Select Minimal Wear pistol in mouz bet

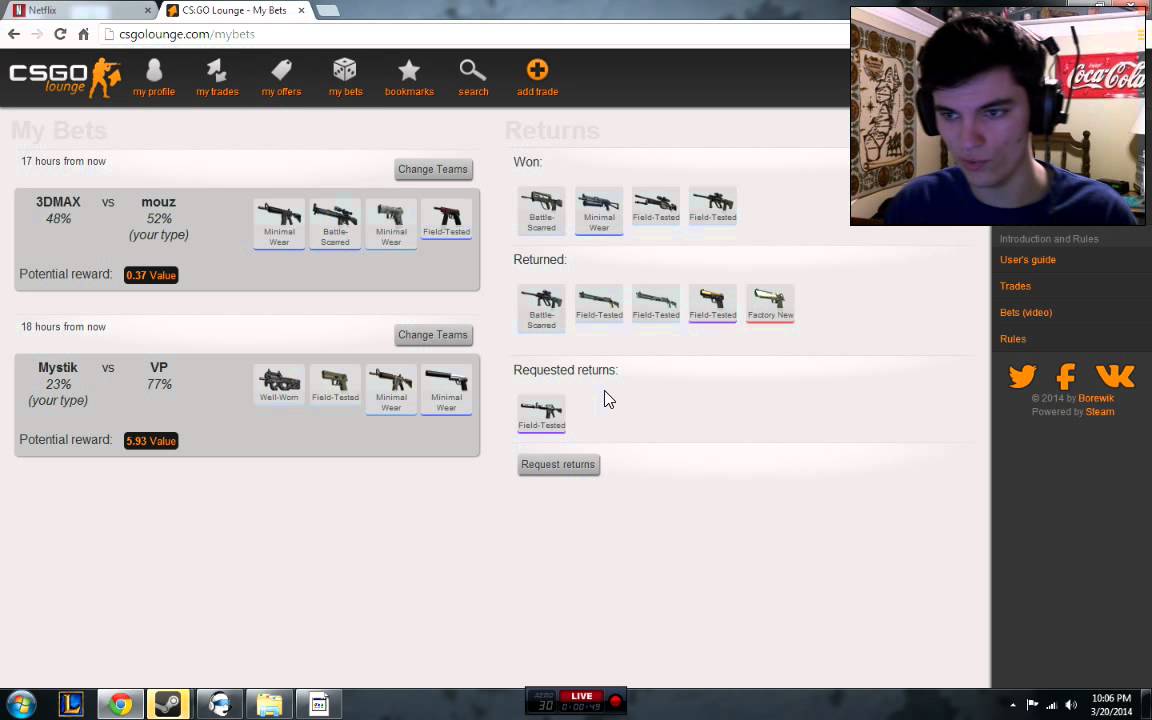coord(391,224)
